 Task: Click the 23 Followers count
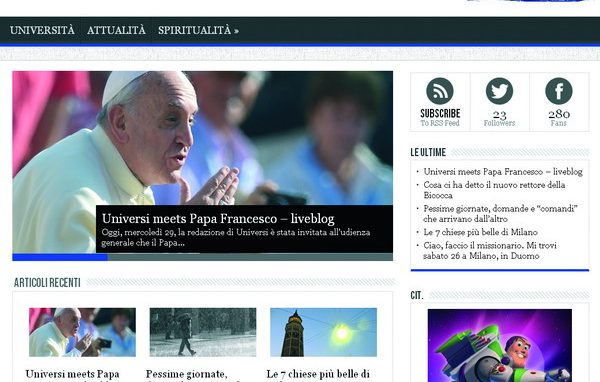(x=499, y=118)
